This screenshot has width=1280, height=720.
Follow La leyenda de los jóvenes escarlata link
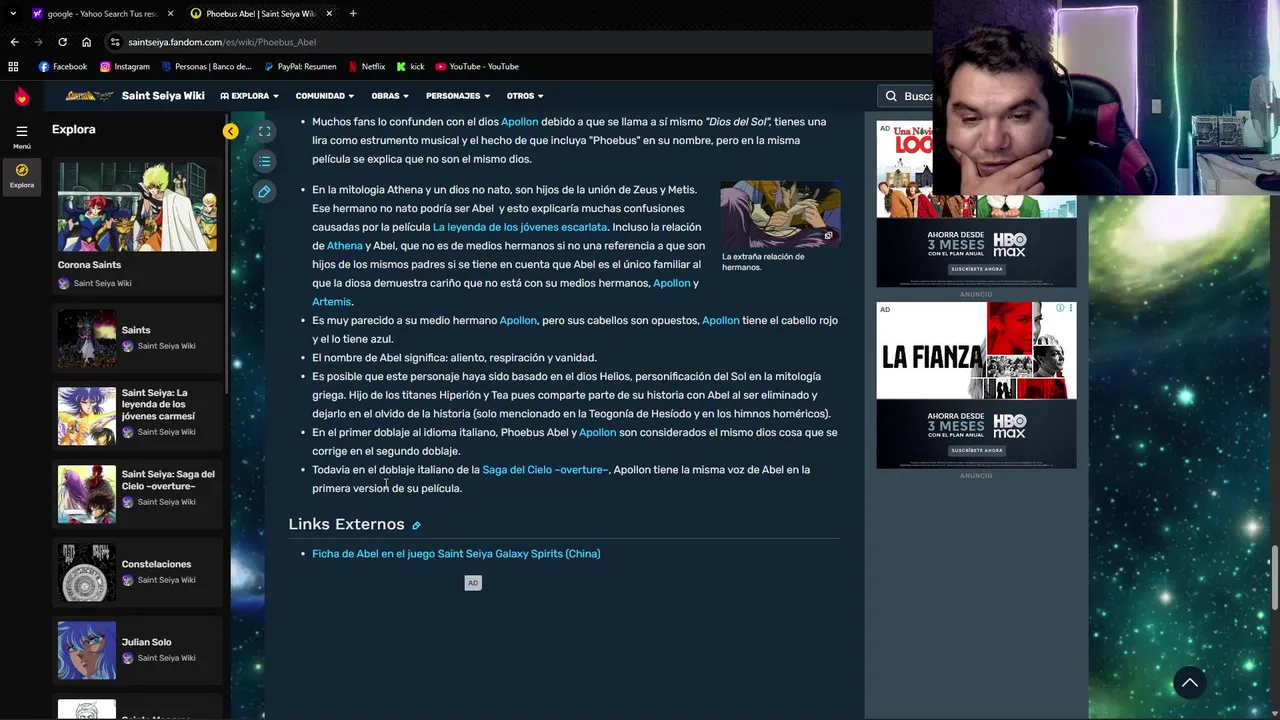click(x=519, y=227)
